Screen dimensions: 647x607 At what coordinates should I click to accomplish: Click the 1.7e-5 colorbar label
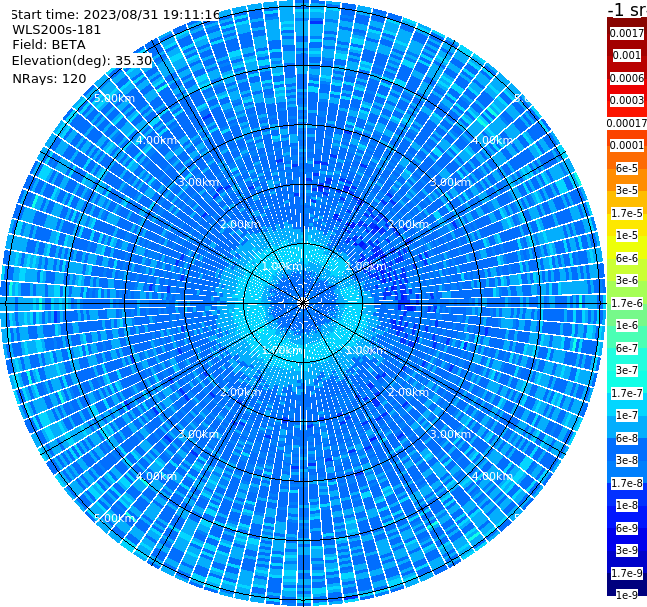coord(627,213)
